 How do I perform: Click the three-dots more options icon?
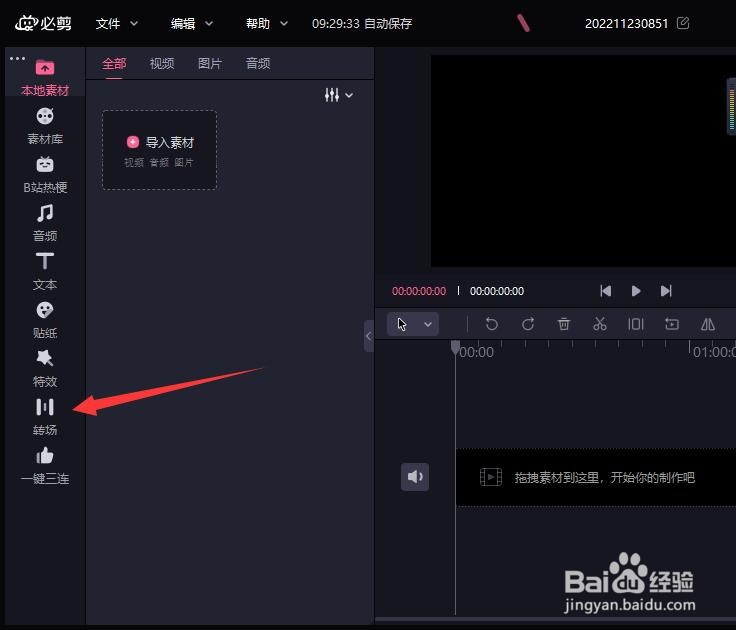(17, 59)
